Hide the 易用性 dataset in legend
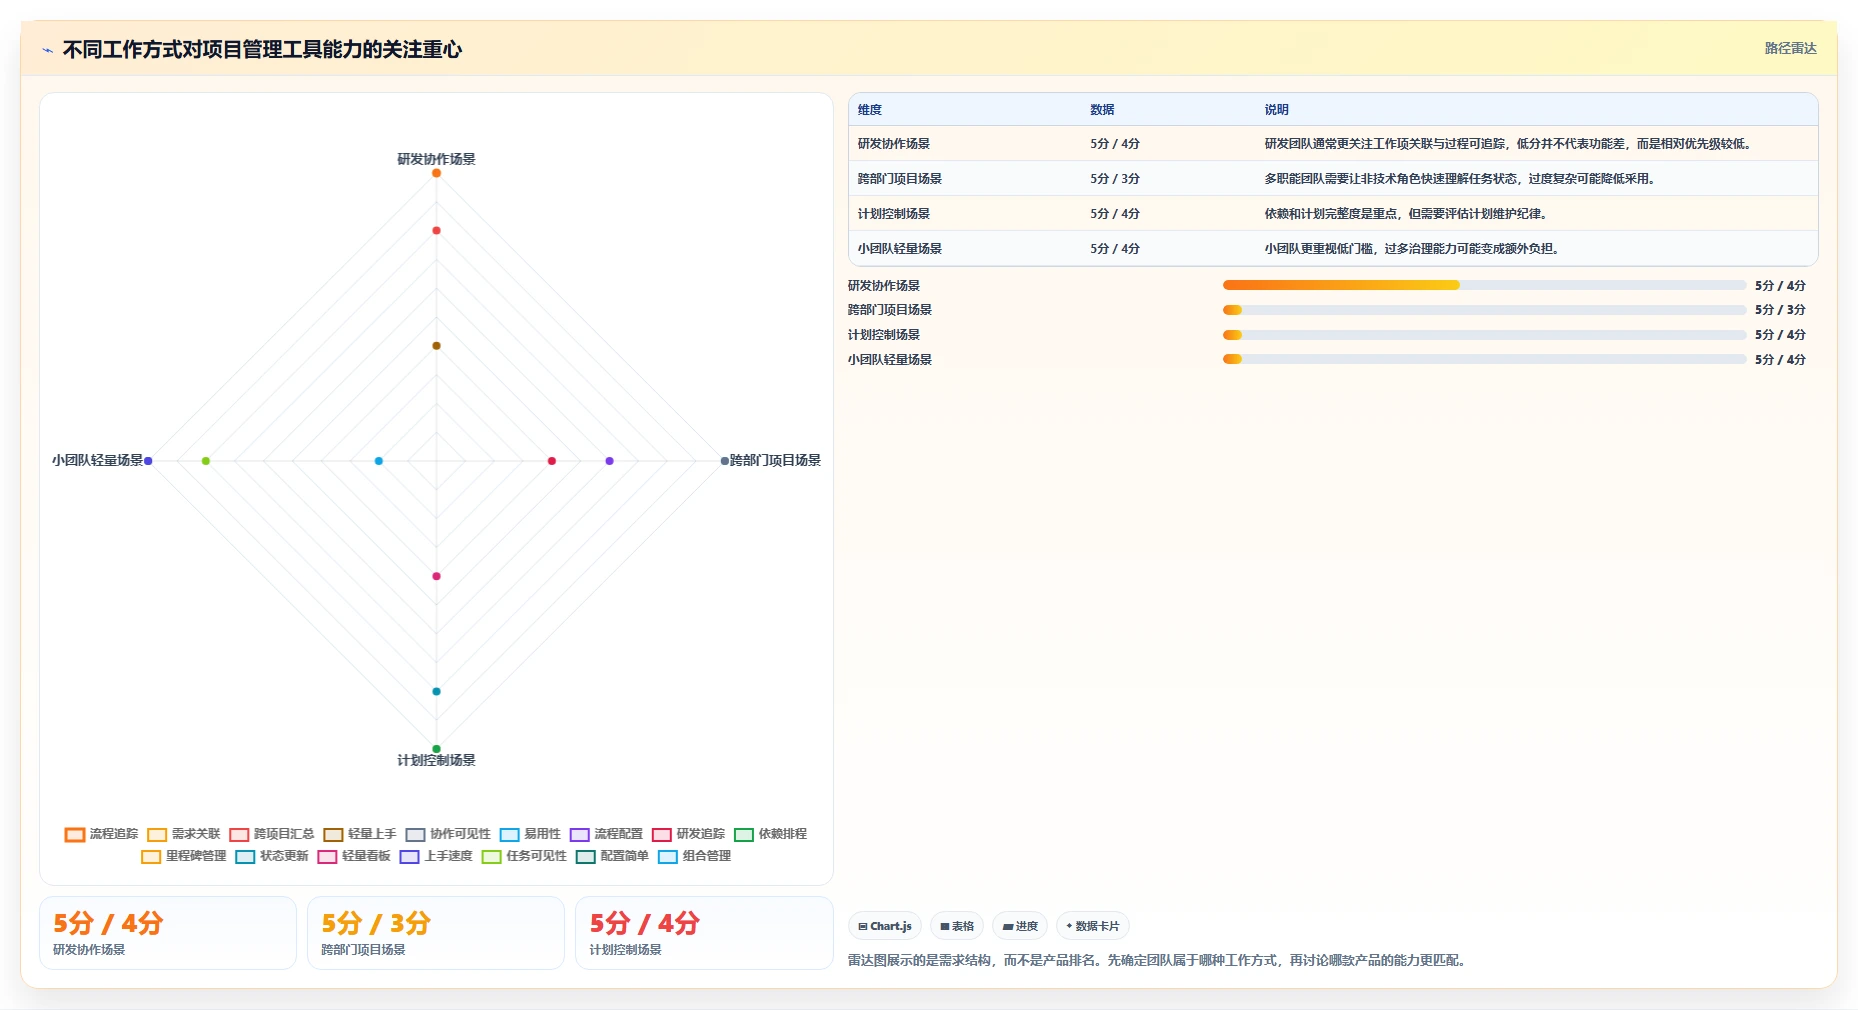The width and height of the screenshot is (1858, 1010). [530, 834]
